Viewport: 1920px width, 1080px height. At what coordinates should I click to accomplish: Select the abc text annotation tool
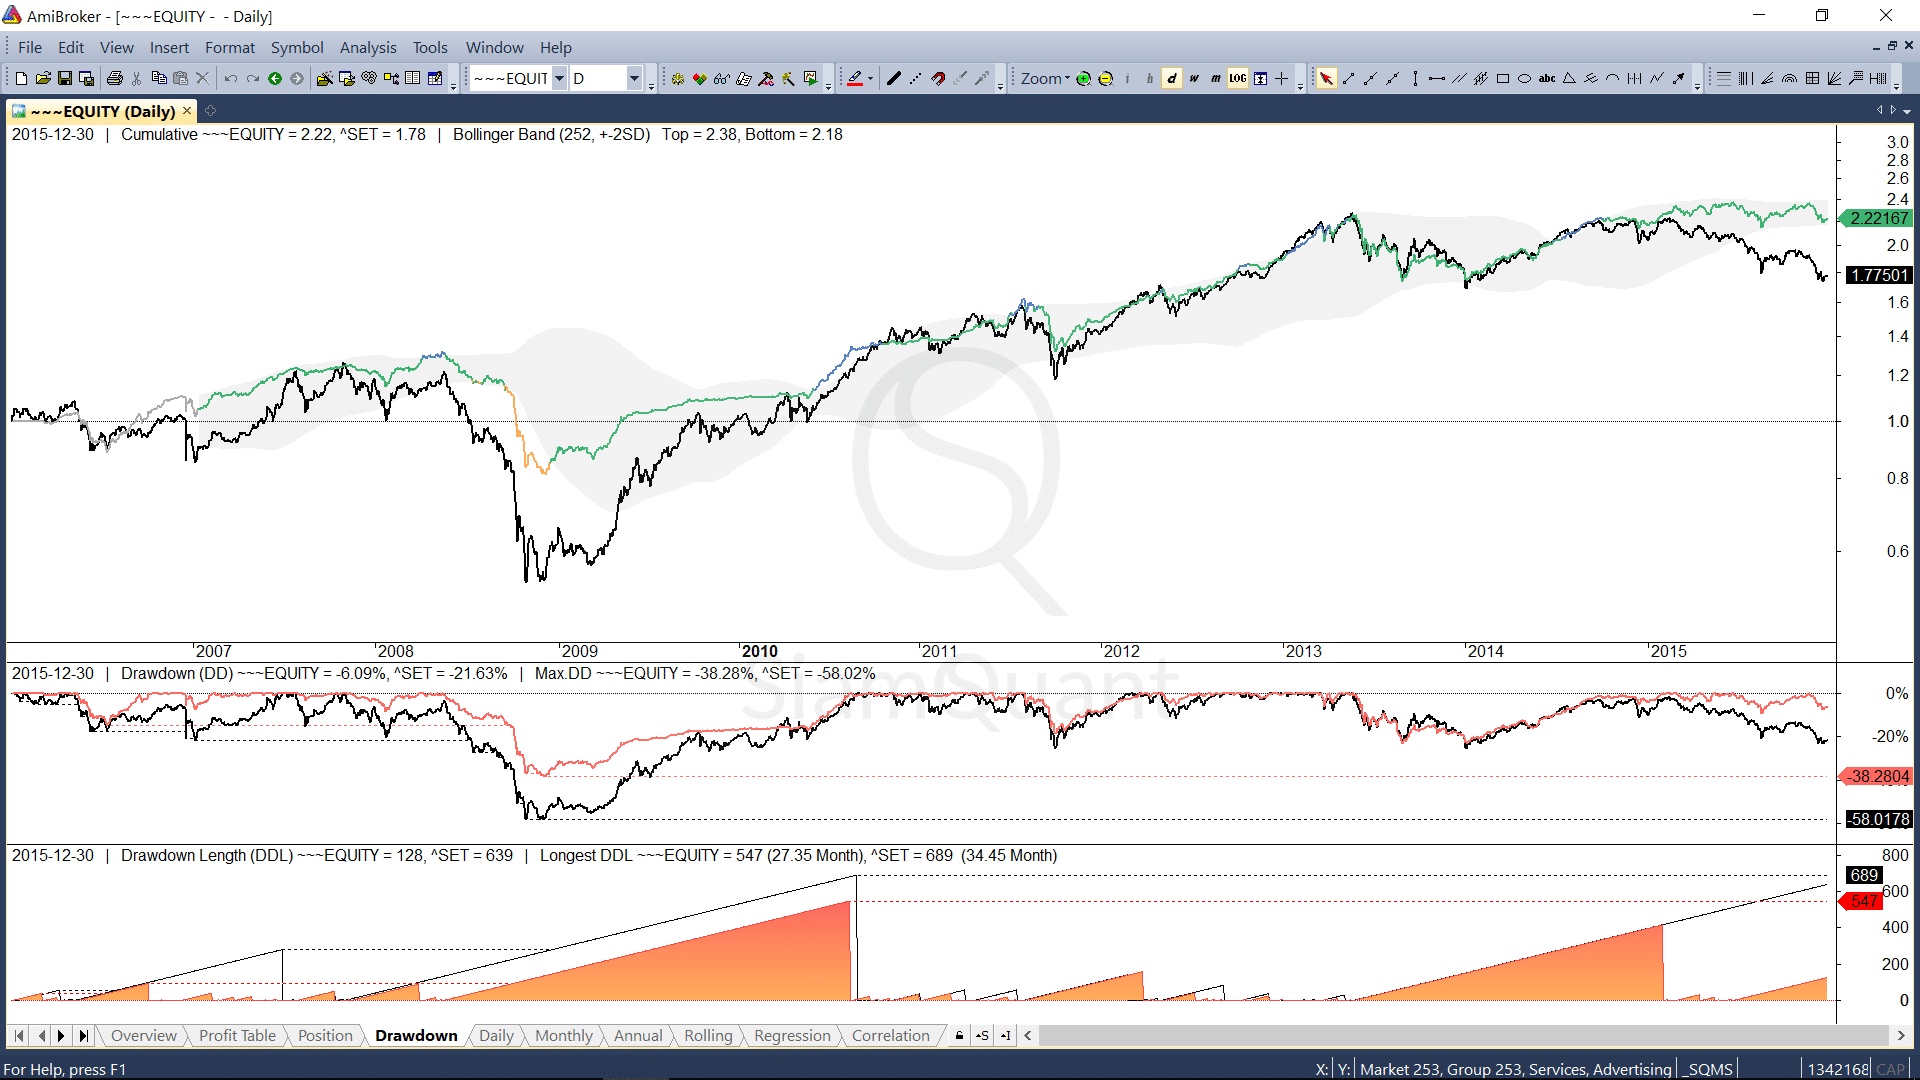click(1546, 79)
